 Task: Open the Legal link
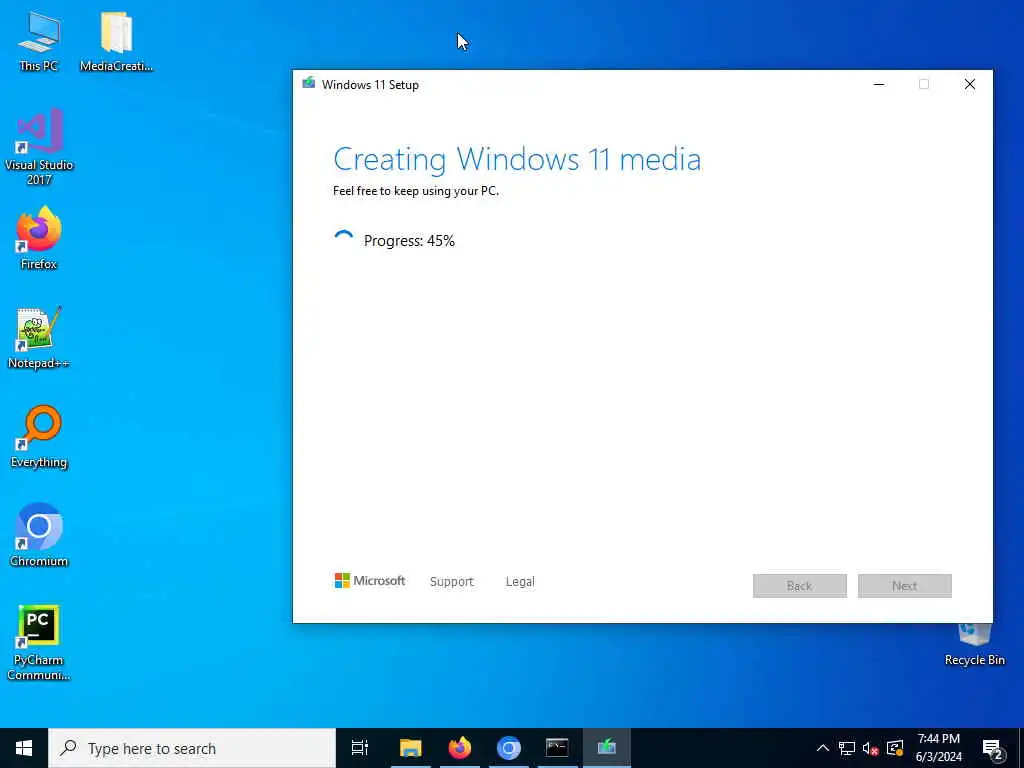point(520,581)
